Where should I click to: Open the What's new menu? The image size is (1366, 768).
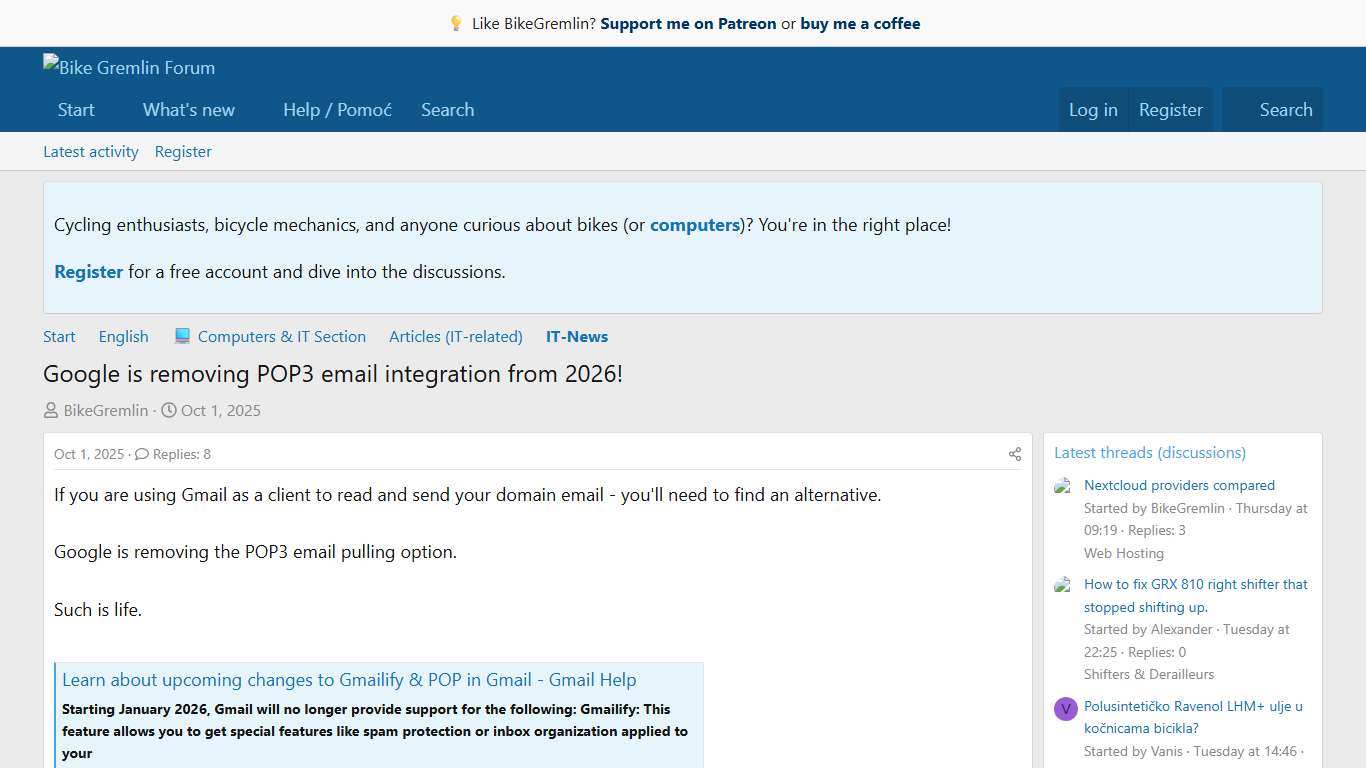(x=188, y=110)
